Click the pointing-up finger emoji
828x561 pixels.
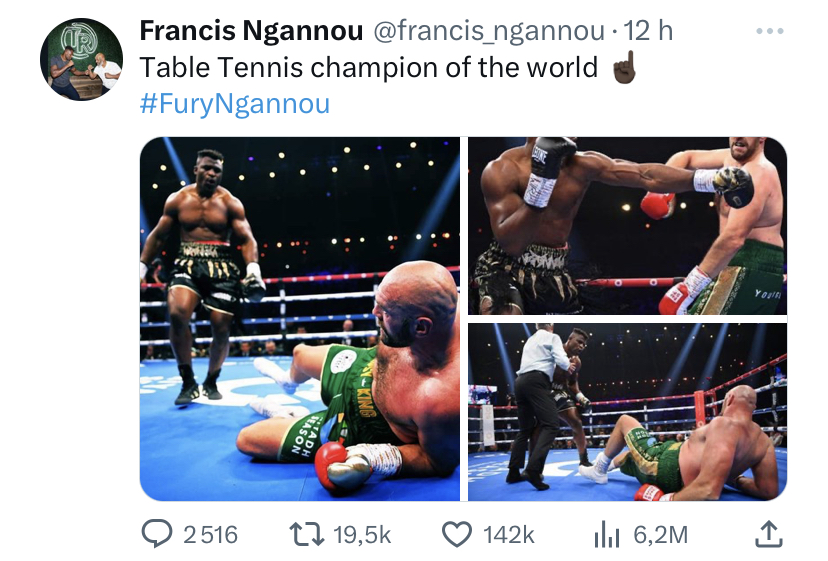pos(623,68)
